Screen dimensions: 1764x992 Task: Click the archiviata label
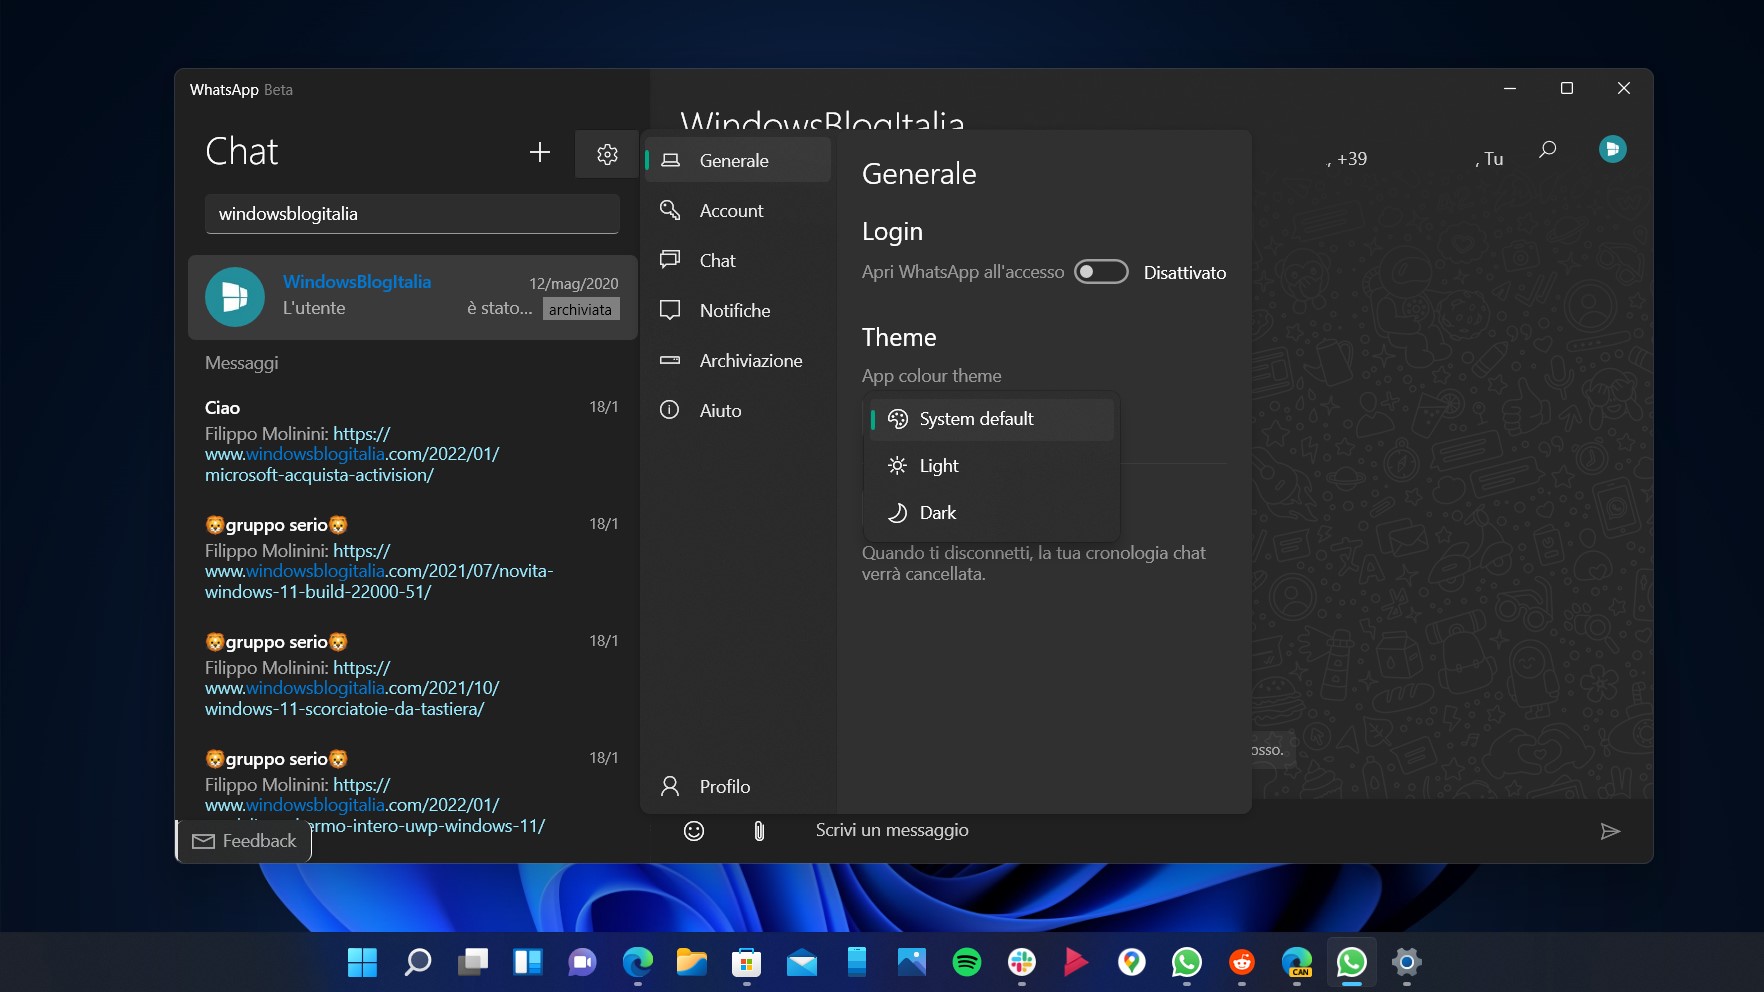581,309
